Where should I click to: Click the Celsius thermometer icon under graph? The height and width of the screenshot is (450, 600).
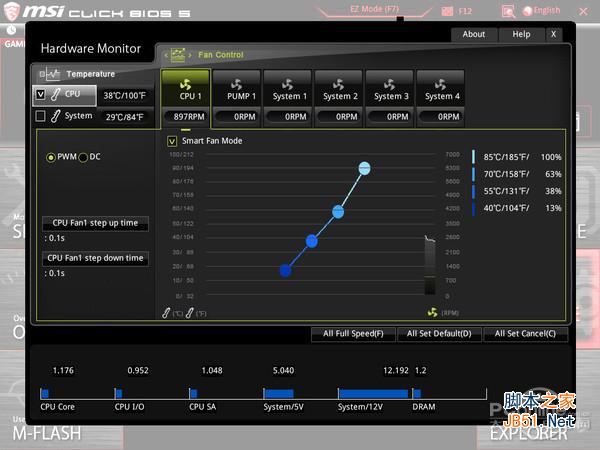166,313
